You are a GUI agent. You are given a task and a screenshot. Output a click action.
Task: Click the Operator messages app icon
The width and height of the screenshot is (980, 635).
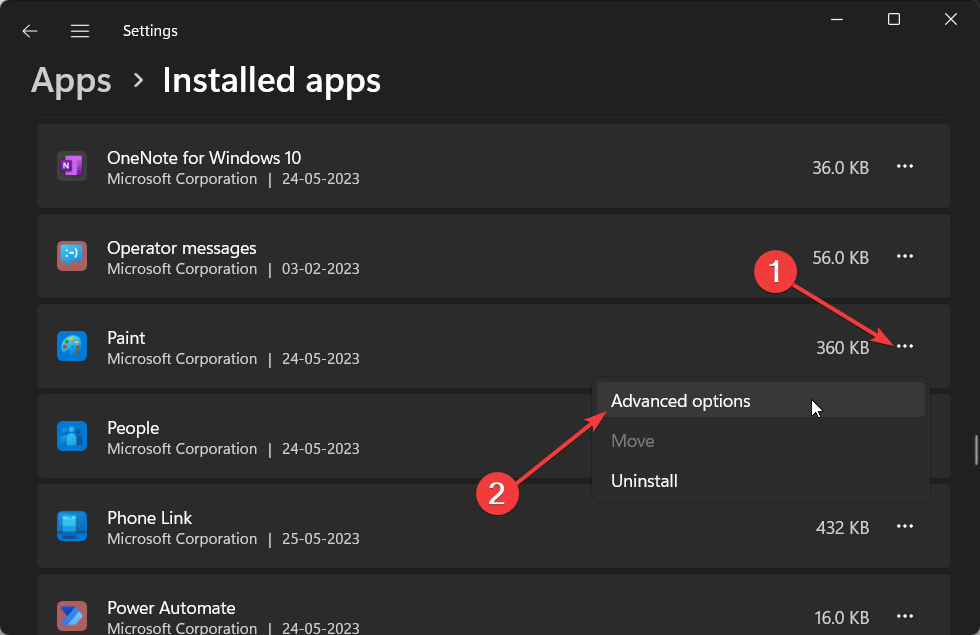[x=72, y=256]
